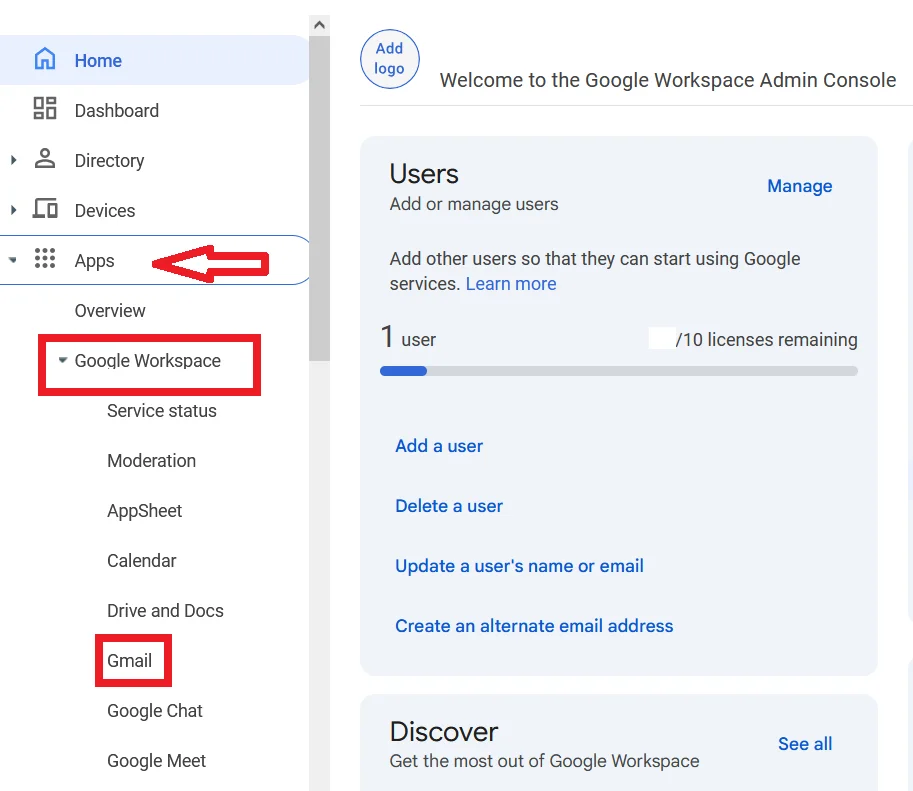Open Service status settings
The image size is (913, 791).
tap(162, 411)
